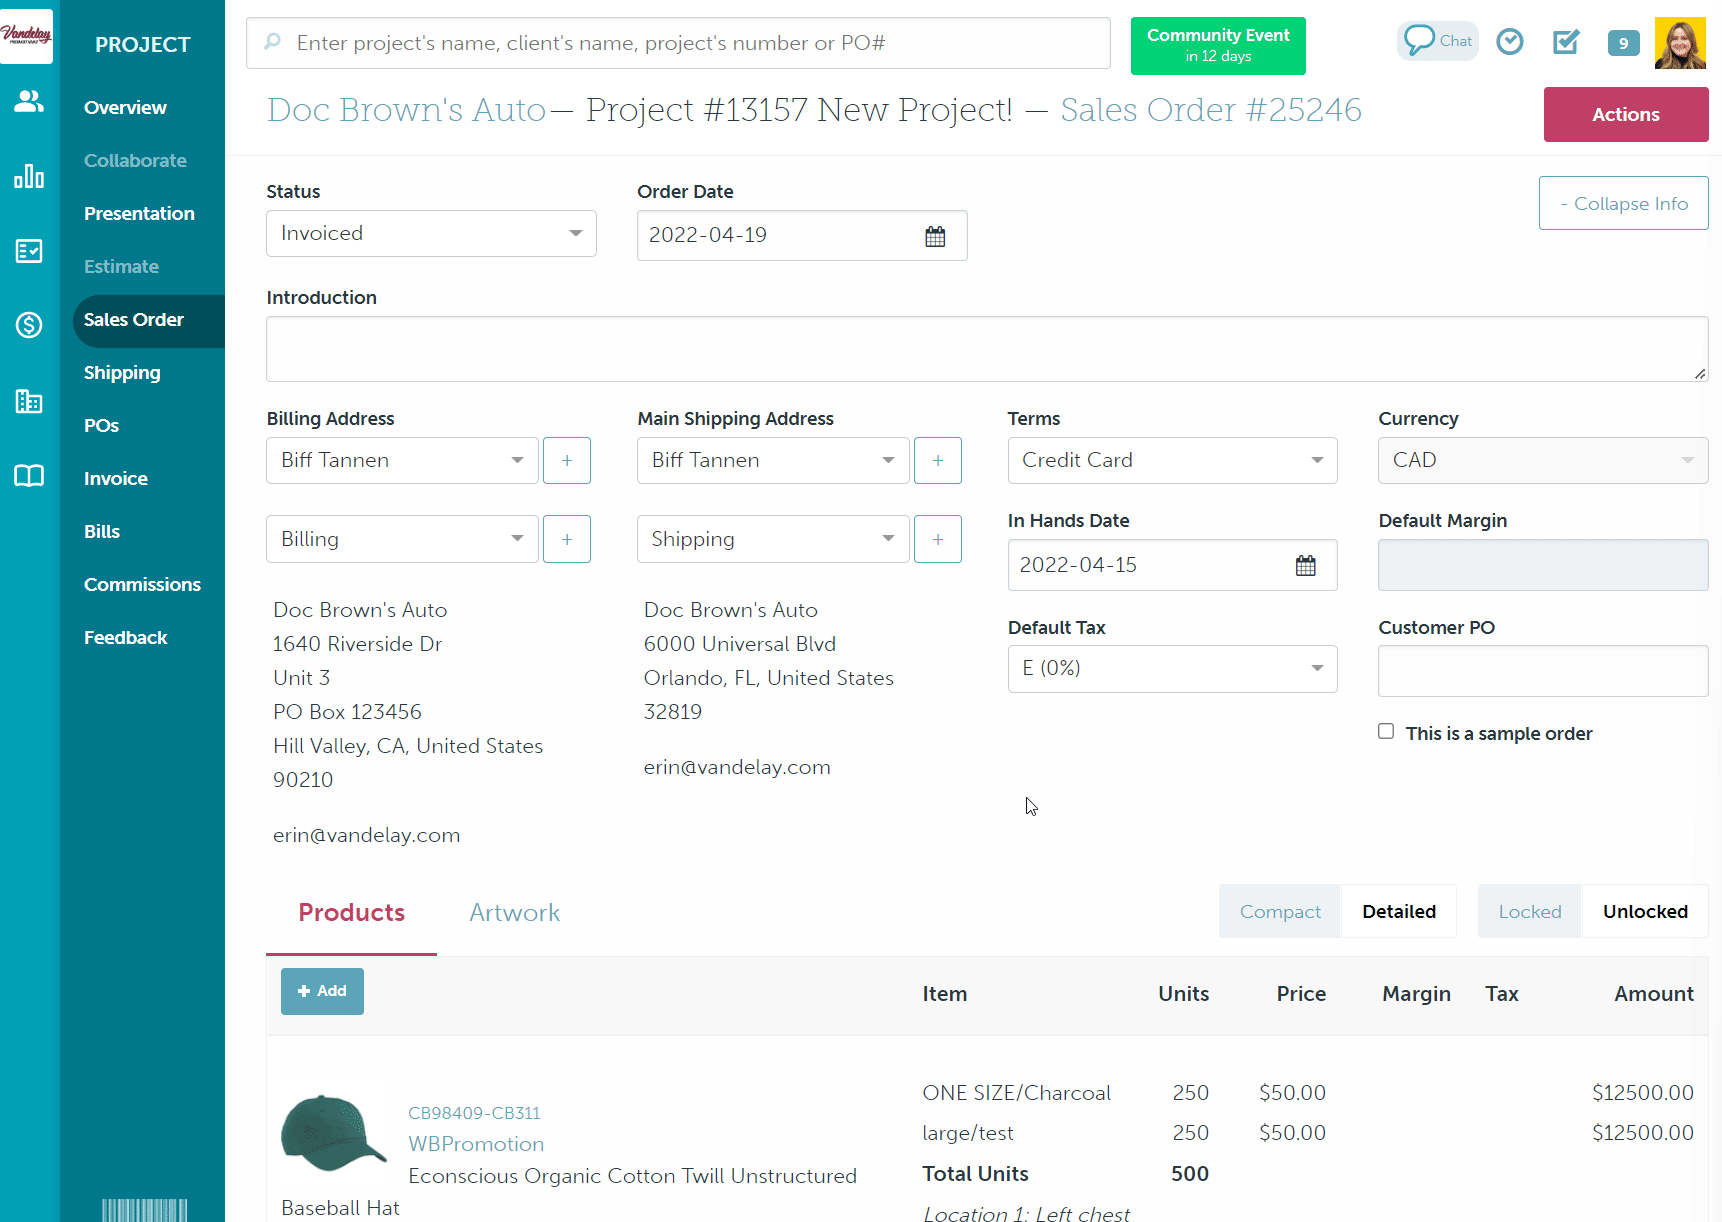Open the Order Date calendar picker

pos(935,236)
